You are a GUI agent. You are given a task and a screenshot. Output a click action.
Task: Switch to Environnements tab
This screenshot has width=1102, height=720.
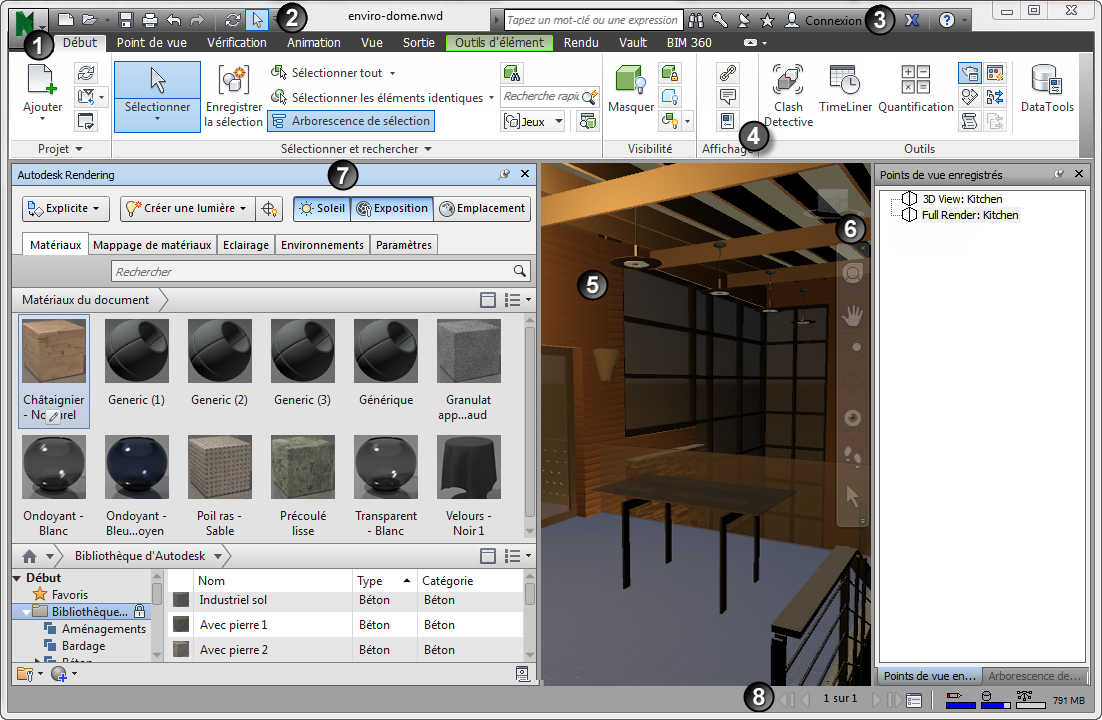coord(322,245)
